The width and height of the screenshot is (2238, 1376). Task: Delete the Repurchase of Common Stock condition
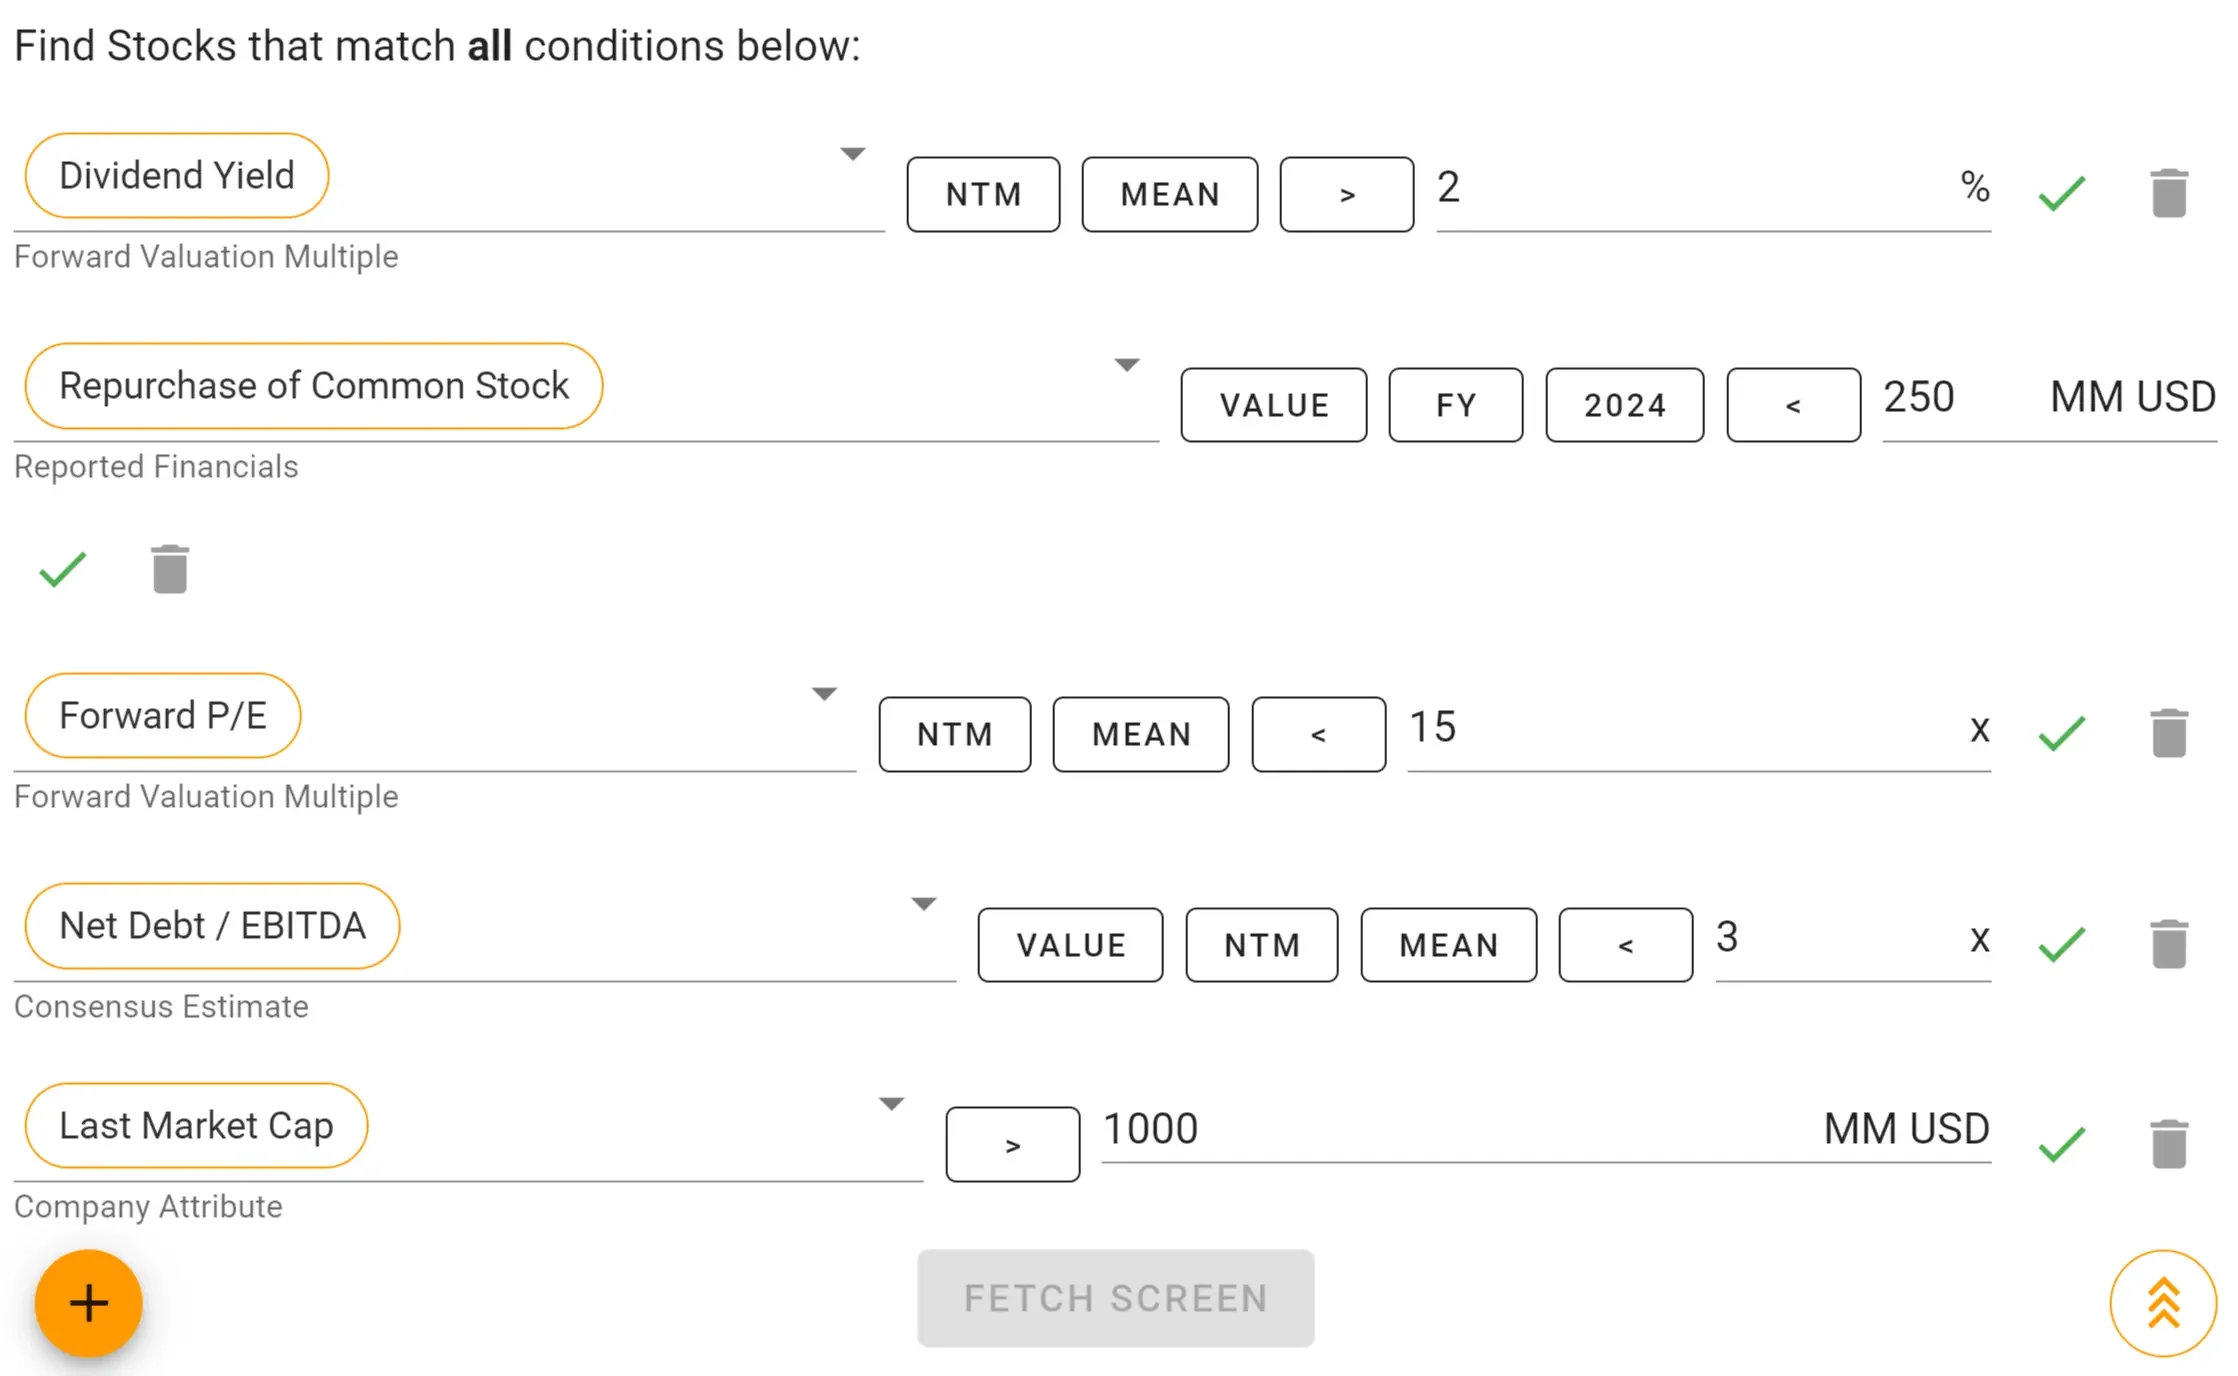coord(170,570)
